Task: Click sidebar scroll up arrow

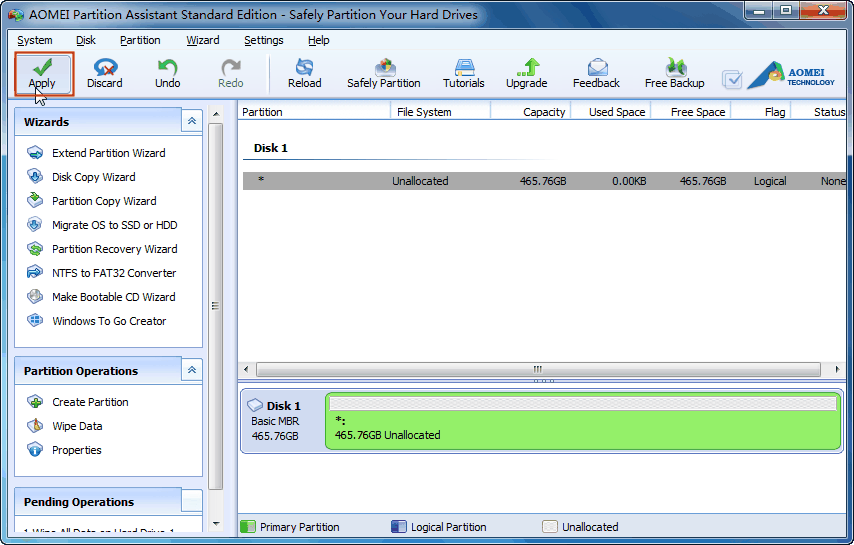Action: tap(216, 114)
